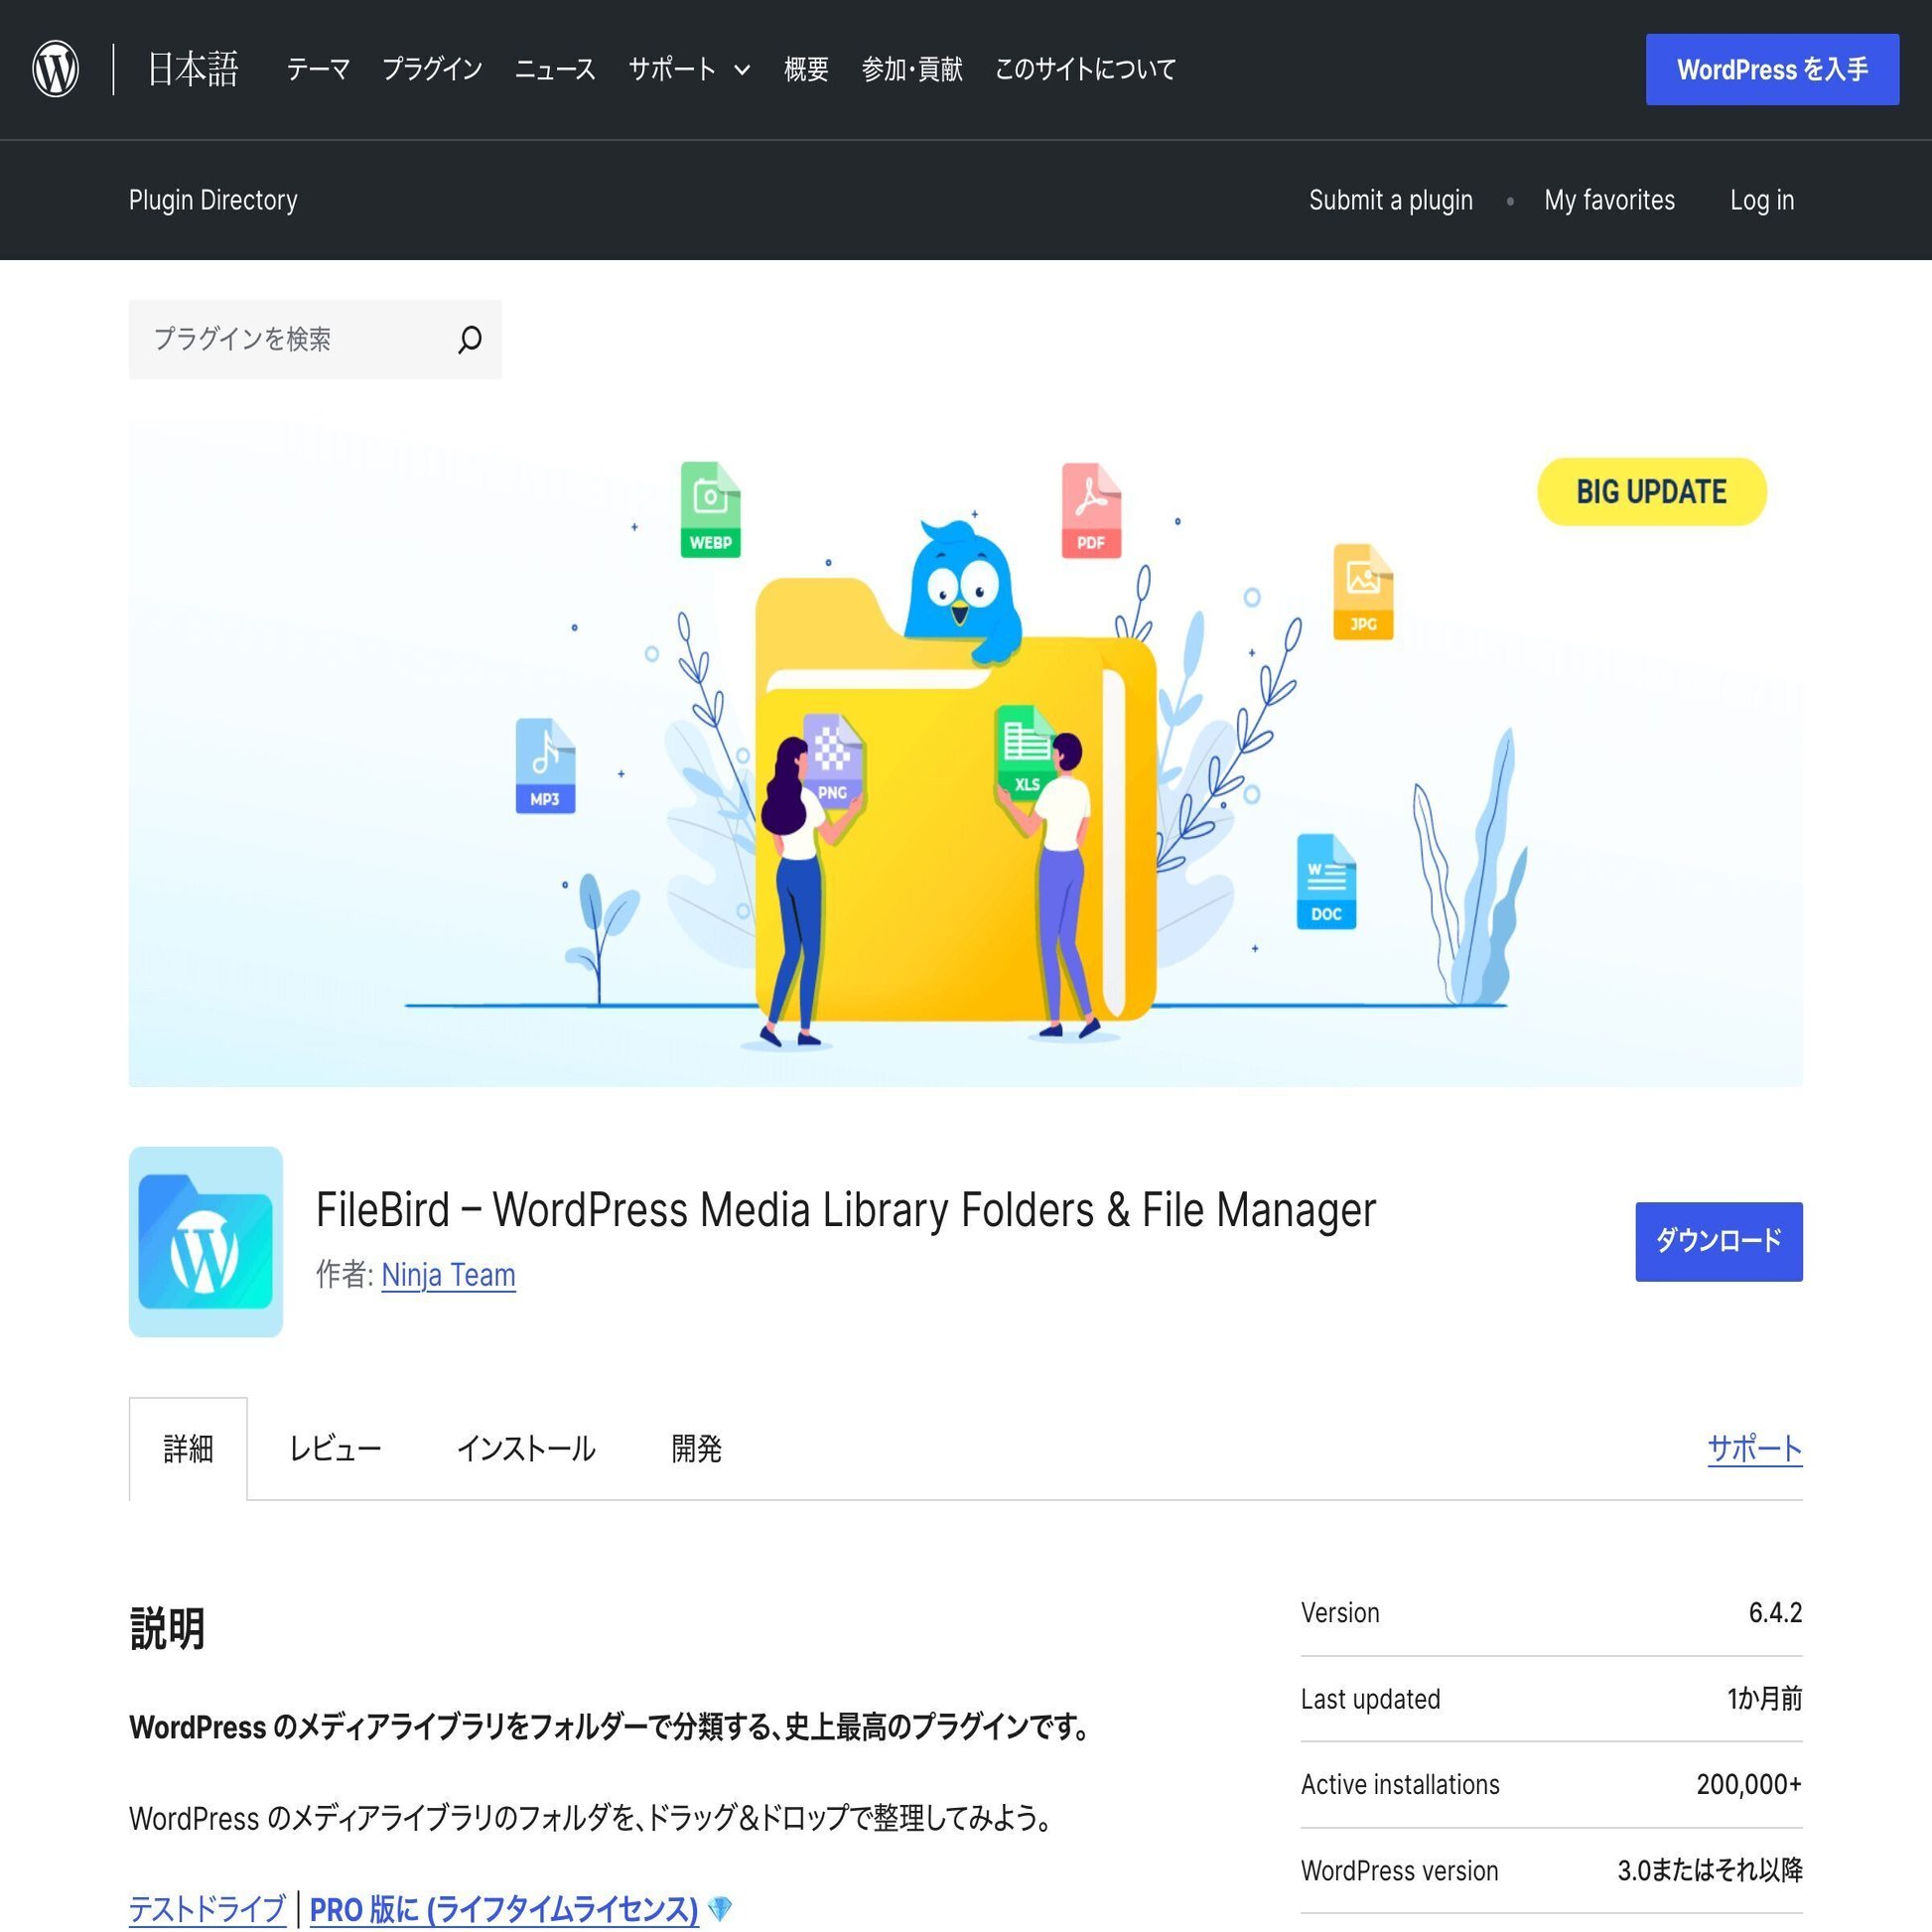Switch to the インストール tab
This screenshot has width=1932, height=1932.
(526, 1449)
